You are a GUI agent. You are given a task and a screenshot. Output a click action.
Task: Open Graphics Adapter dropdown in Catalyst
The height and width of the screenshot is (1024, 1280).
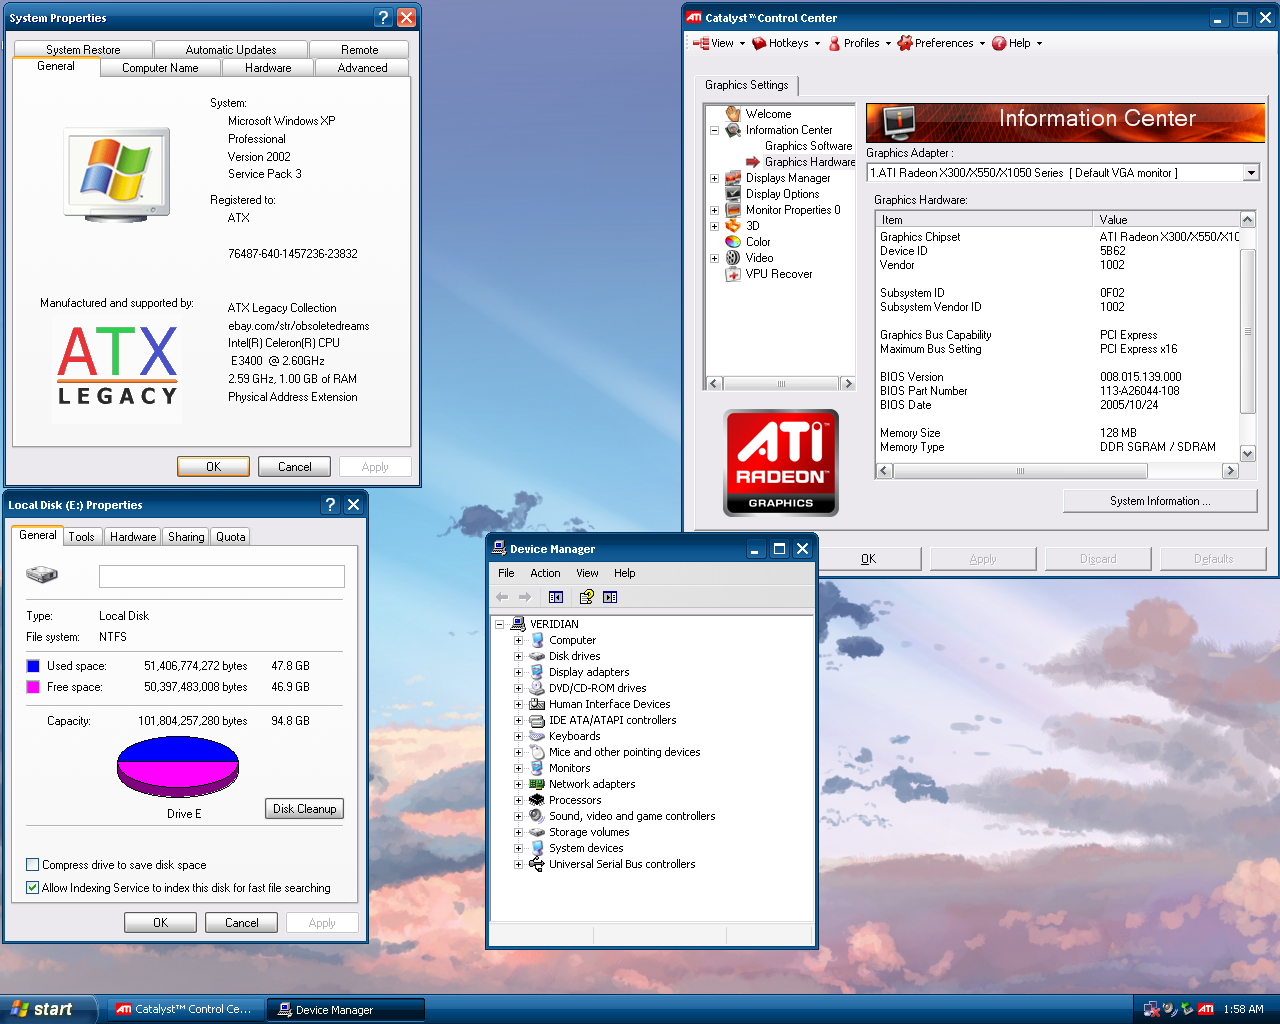[1250, 173]
